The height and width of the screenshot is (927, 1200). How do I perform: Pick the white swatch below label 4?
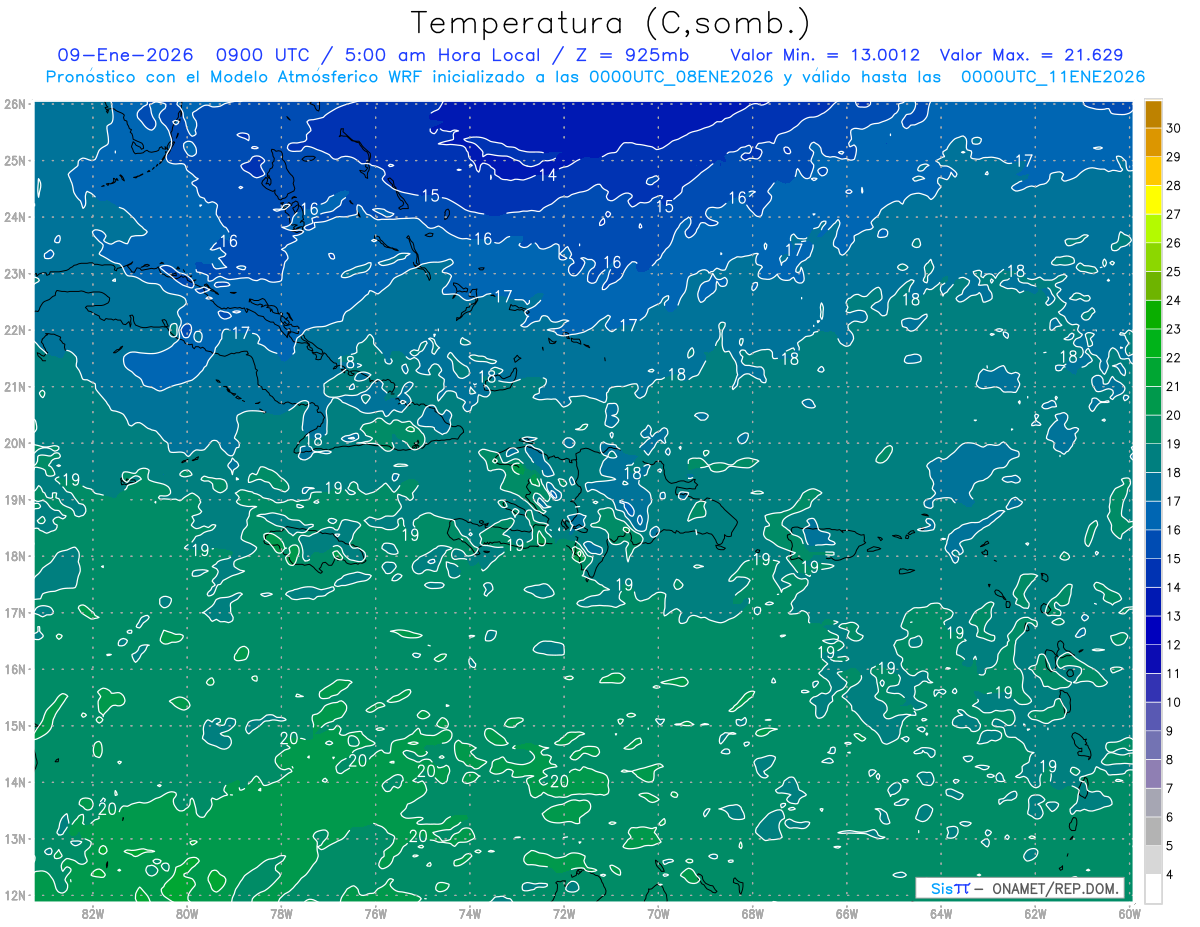1153,887
